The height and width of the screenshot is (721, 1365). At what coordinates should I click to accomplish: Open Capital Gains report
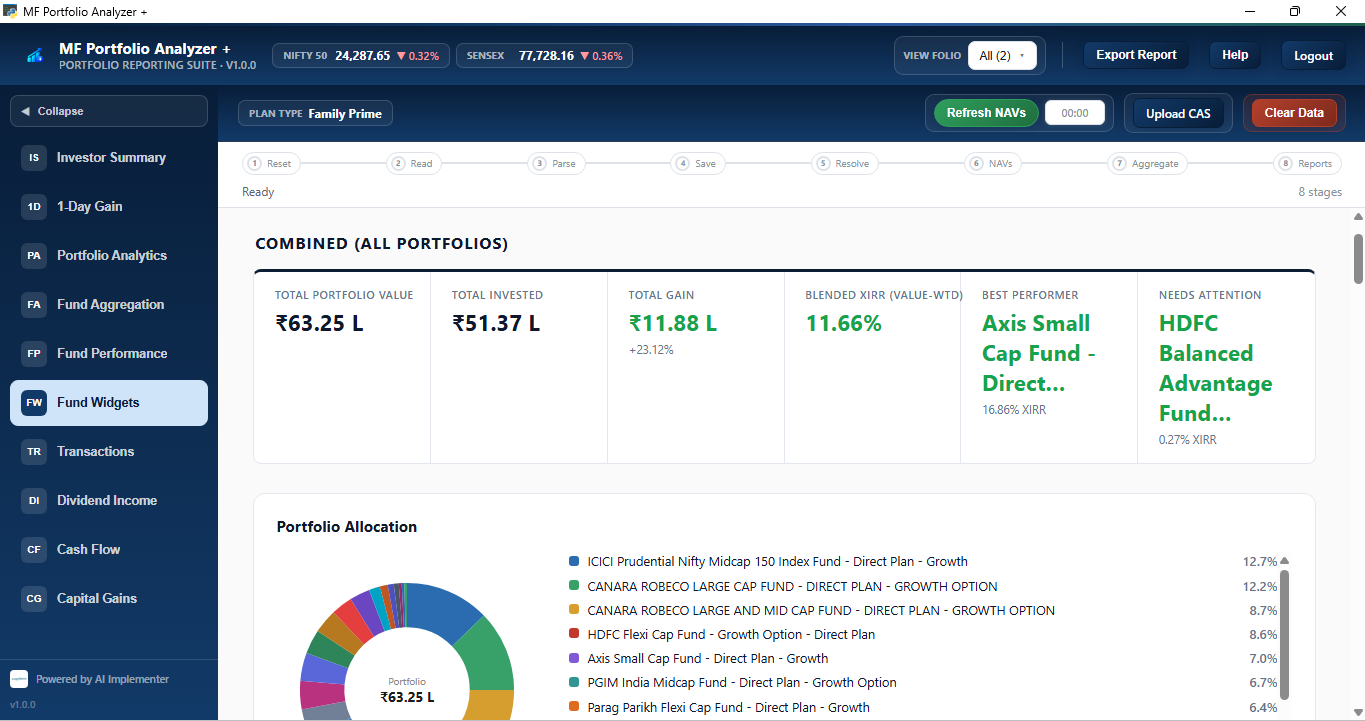pos(109,599)
